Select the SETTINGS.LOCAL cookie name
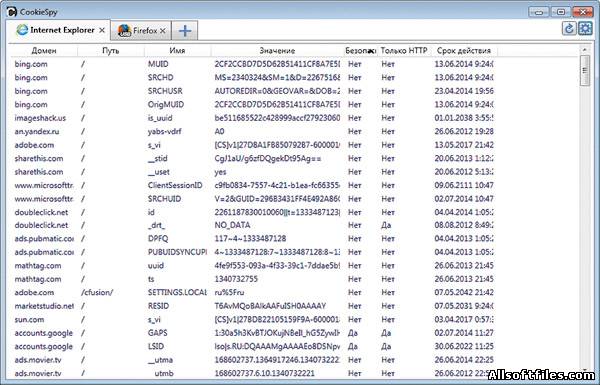 coord(177,292)
